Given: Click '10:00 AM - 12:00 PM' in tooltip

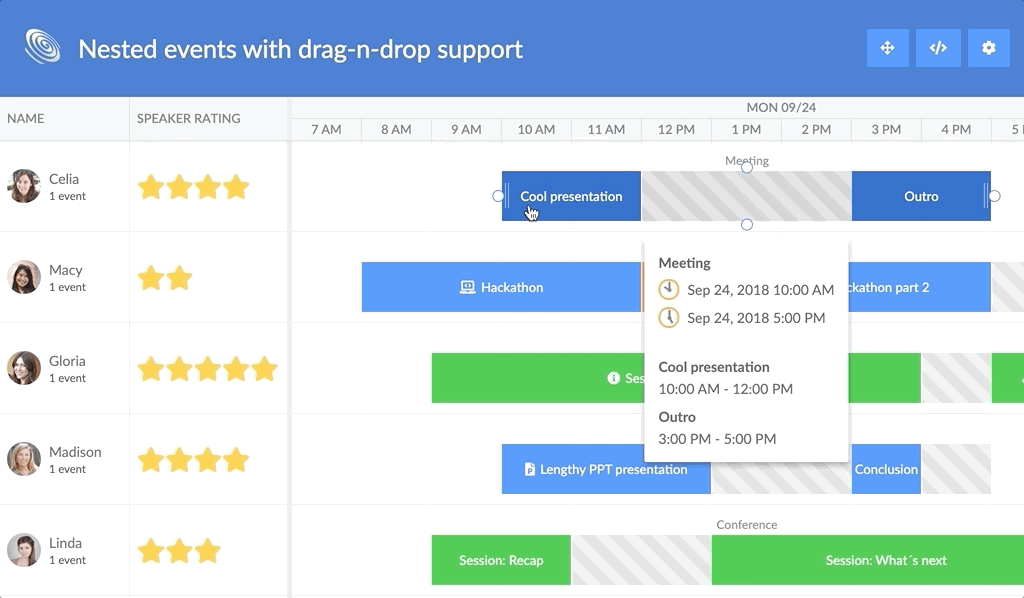Looking at the screenshot, I should point(726,389).
